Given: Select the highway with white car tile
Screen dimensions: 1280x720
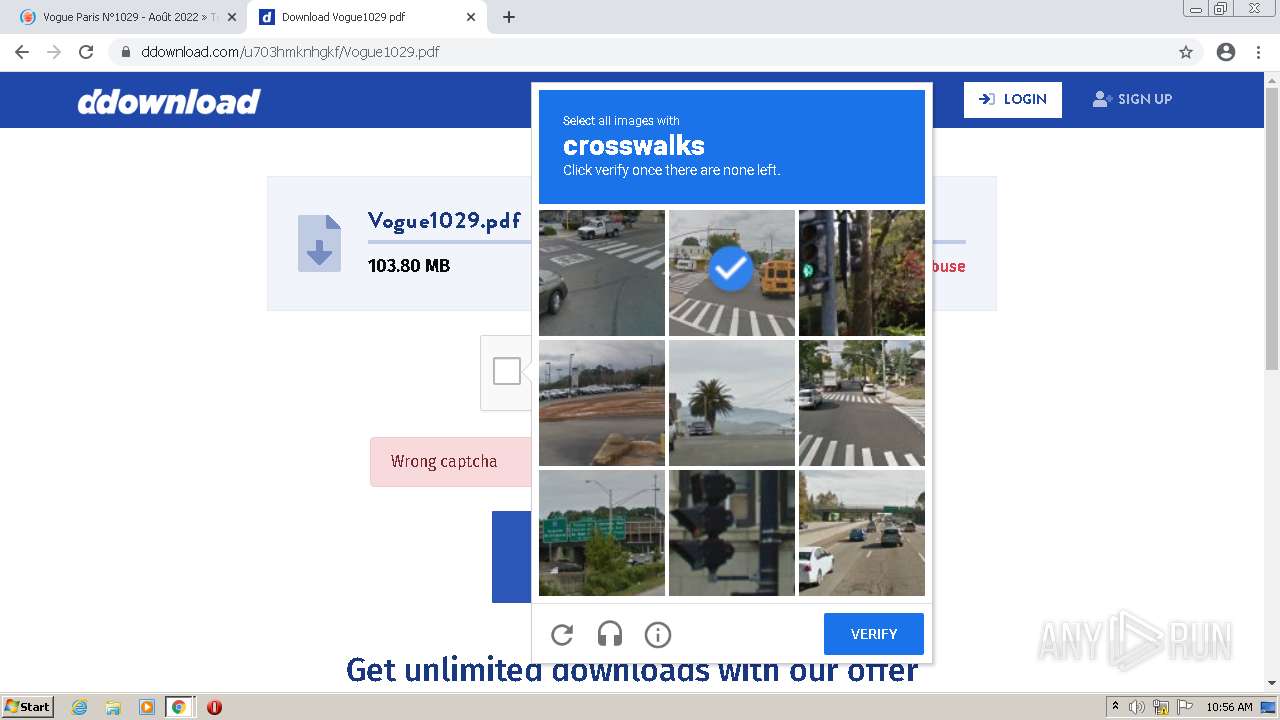Looking at the screenshot, I should point(862,533).
